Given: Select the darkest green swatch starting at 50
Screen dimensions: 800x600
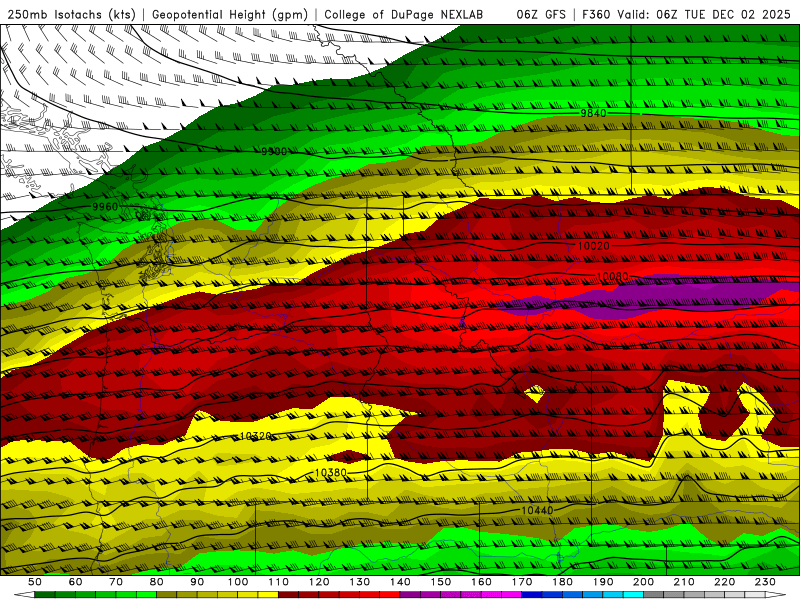Looking at the screenshot, I should tap(44, 594).
